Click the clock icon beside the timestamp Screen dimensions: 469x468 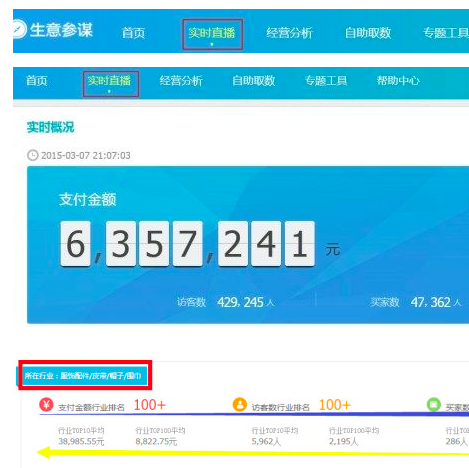[x=33, y=155]
